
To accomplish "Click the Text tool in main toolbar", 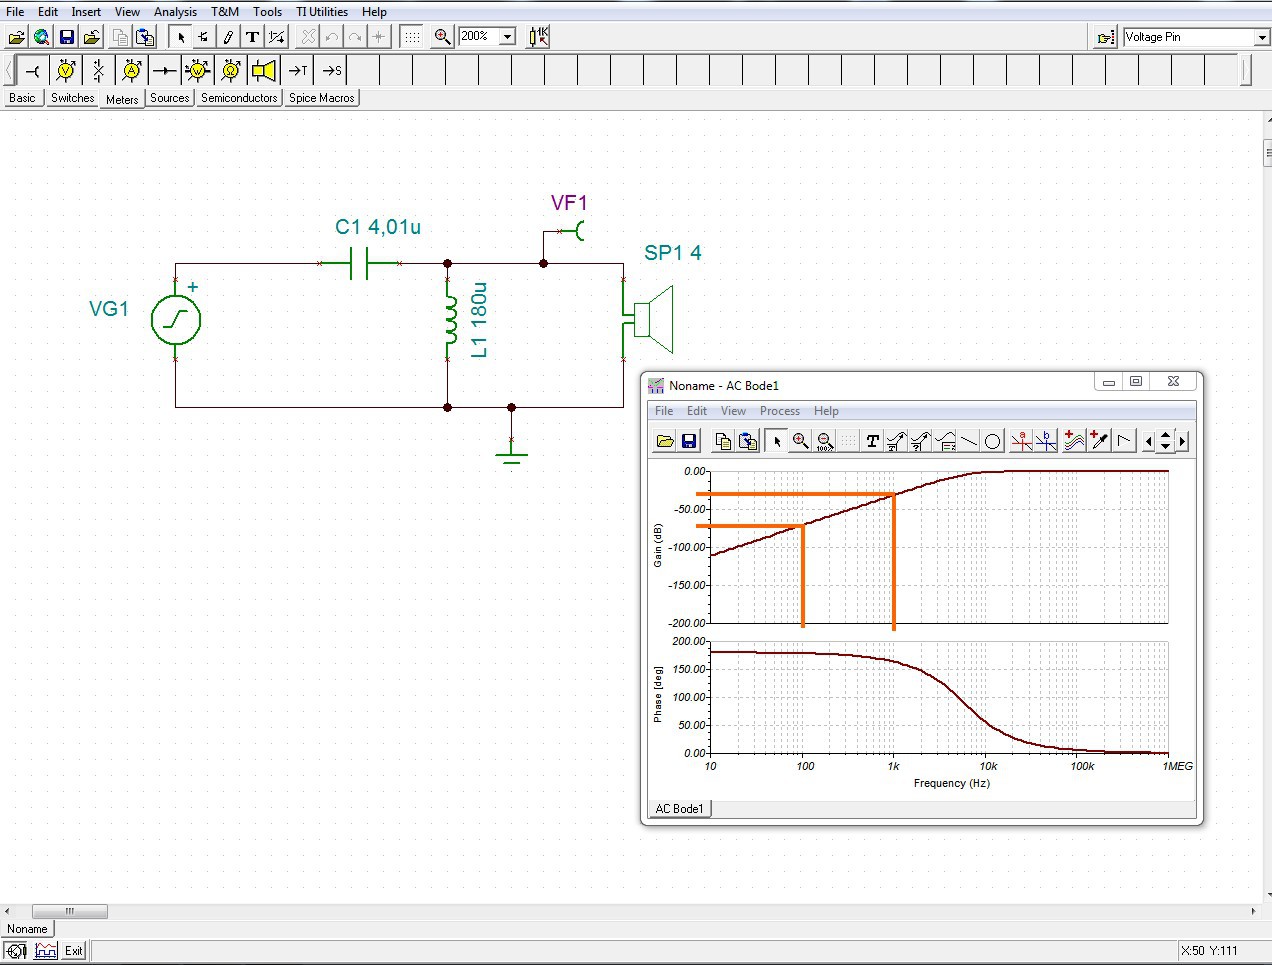I will pyautogui.click(x=252, y=37).
